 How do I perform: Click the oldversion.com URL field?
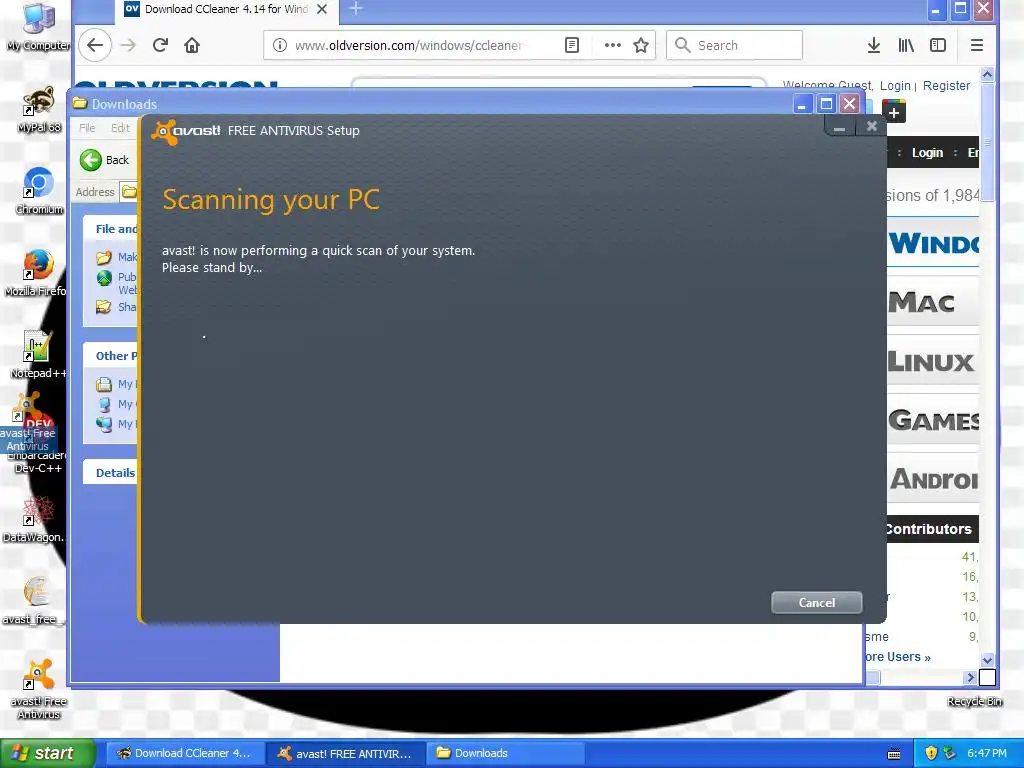coord(408,45)
